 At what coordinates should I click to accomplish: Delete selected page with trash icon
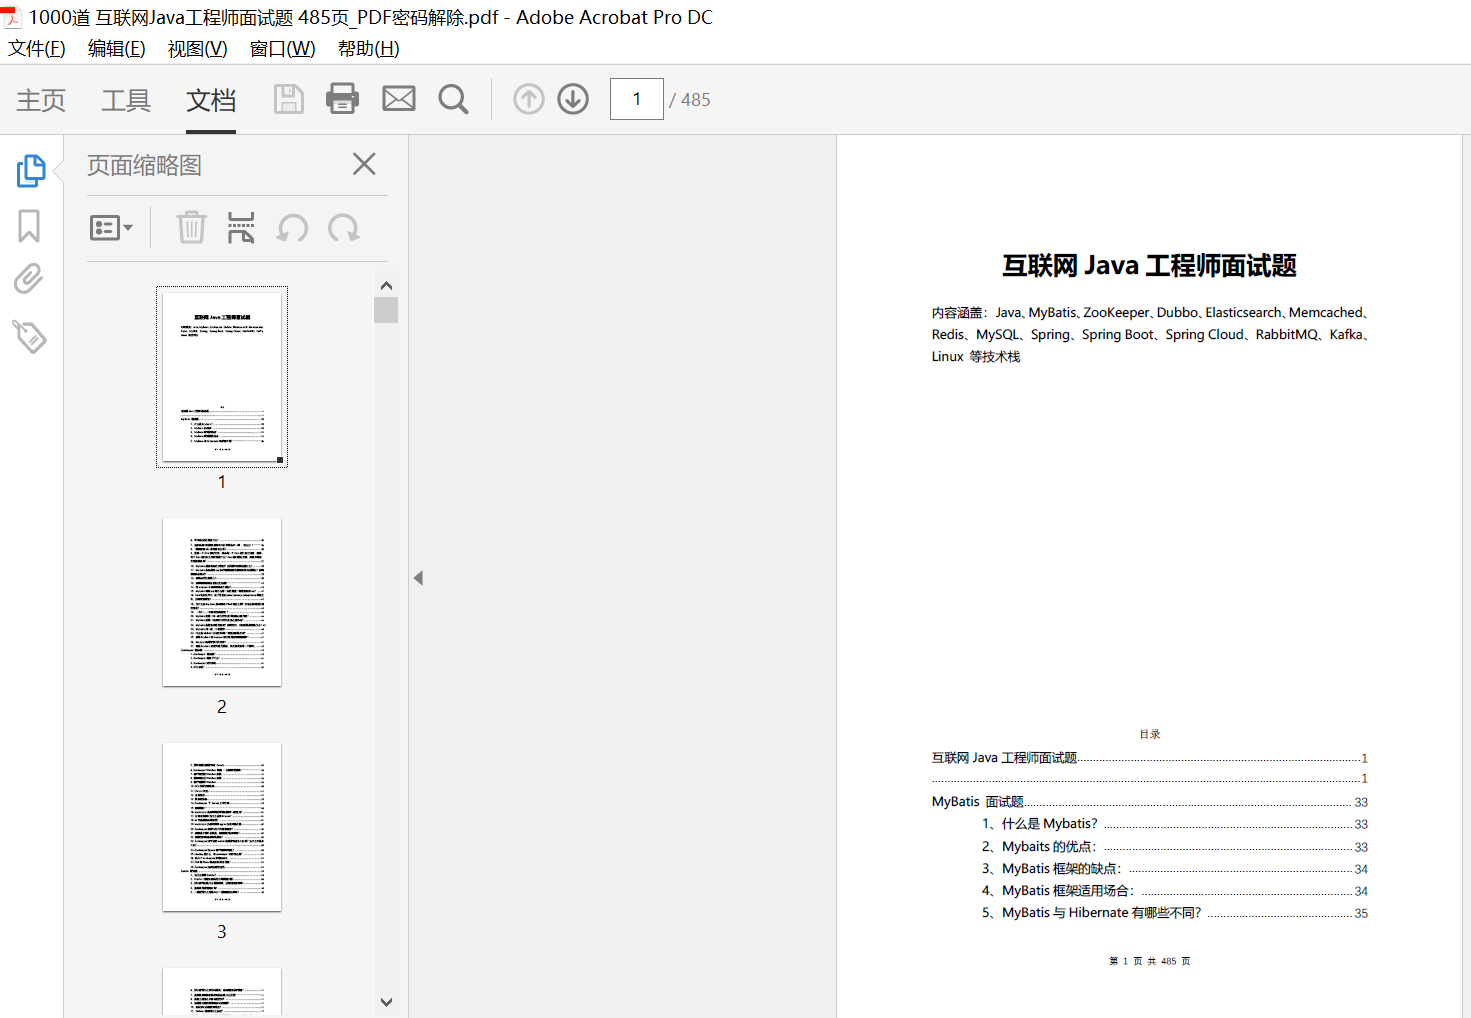click(x=191, y=228)
